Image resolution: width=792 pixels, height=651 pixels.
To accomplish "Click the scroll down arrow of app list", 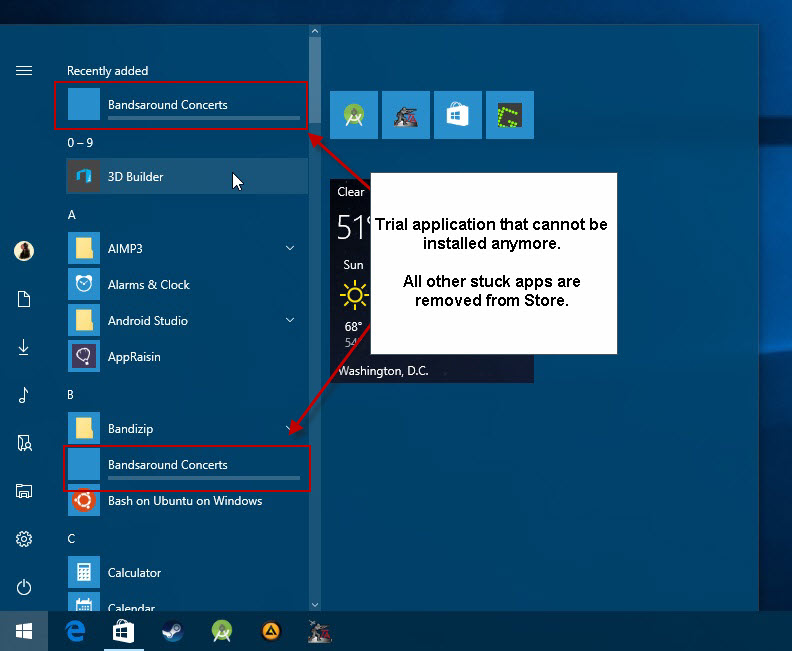I will pos(315,605).
